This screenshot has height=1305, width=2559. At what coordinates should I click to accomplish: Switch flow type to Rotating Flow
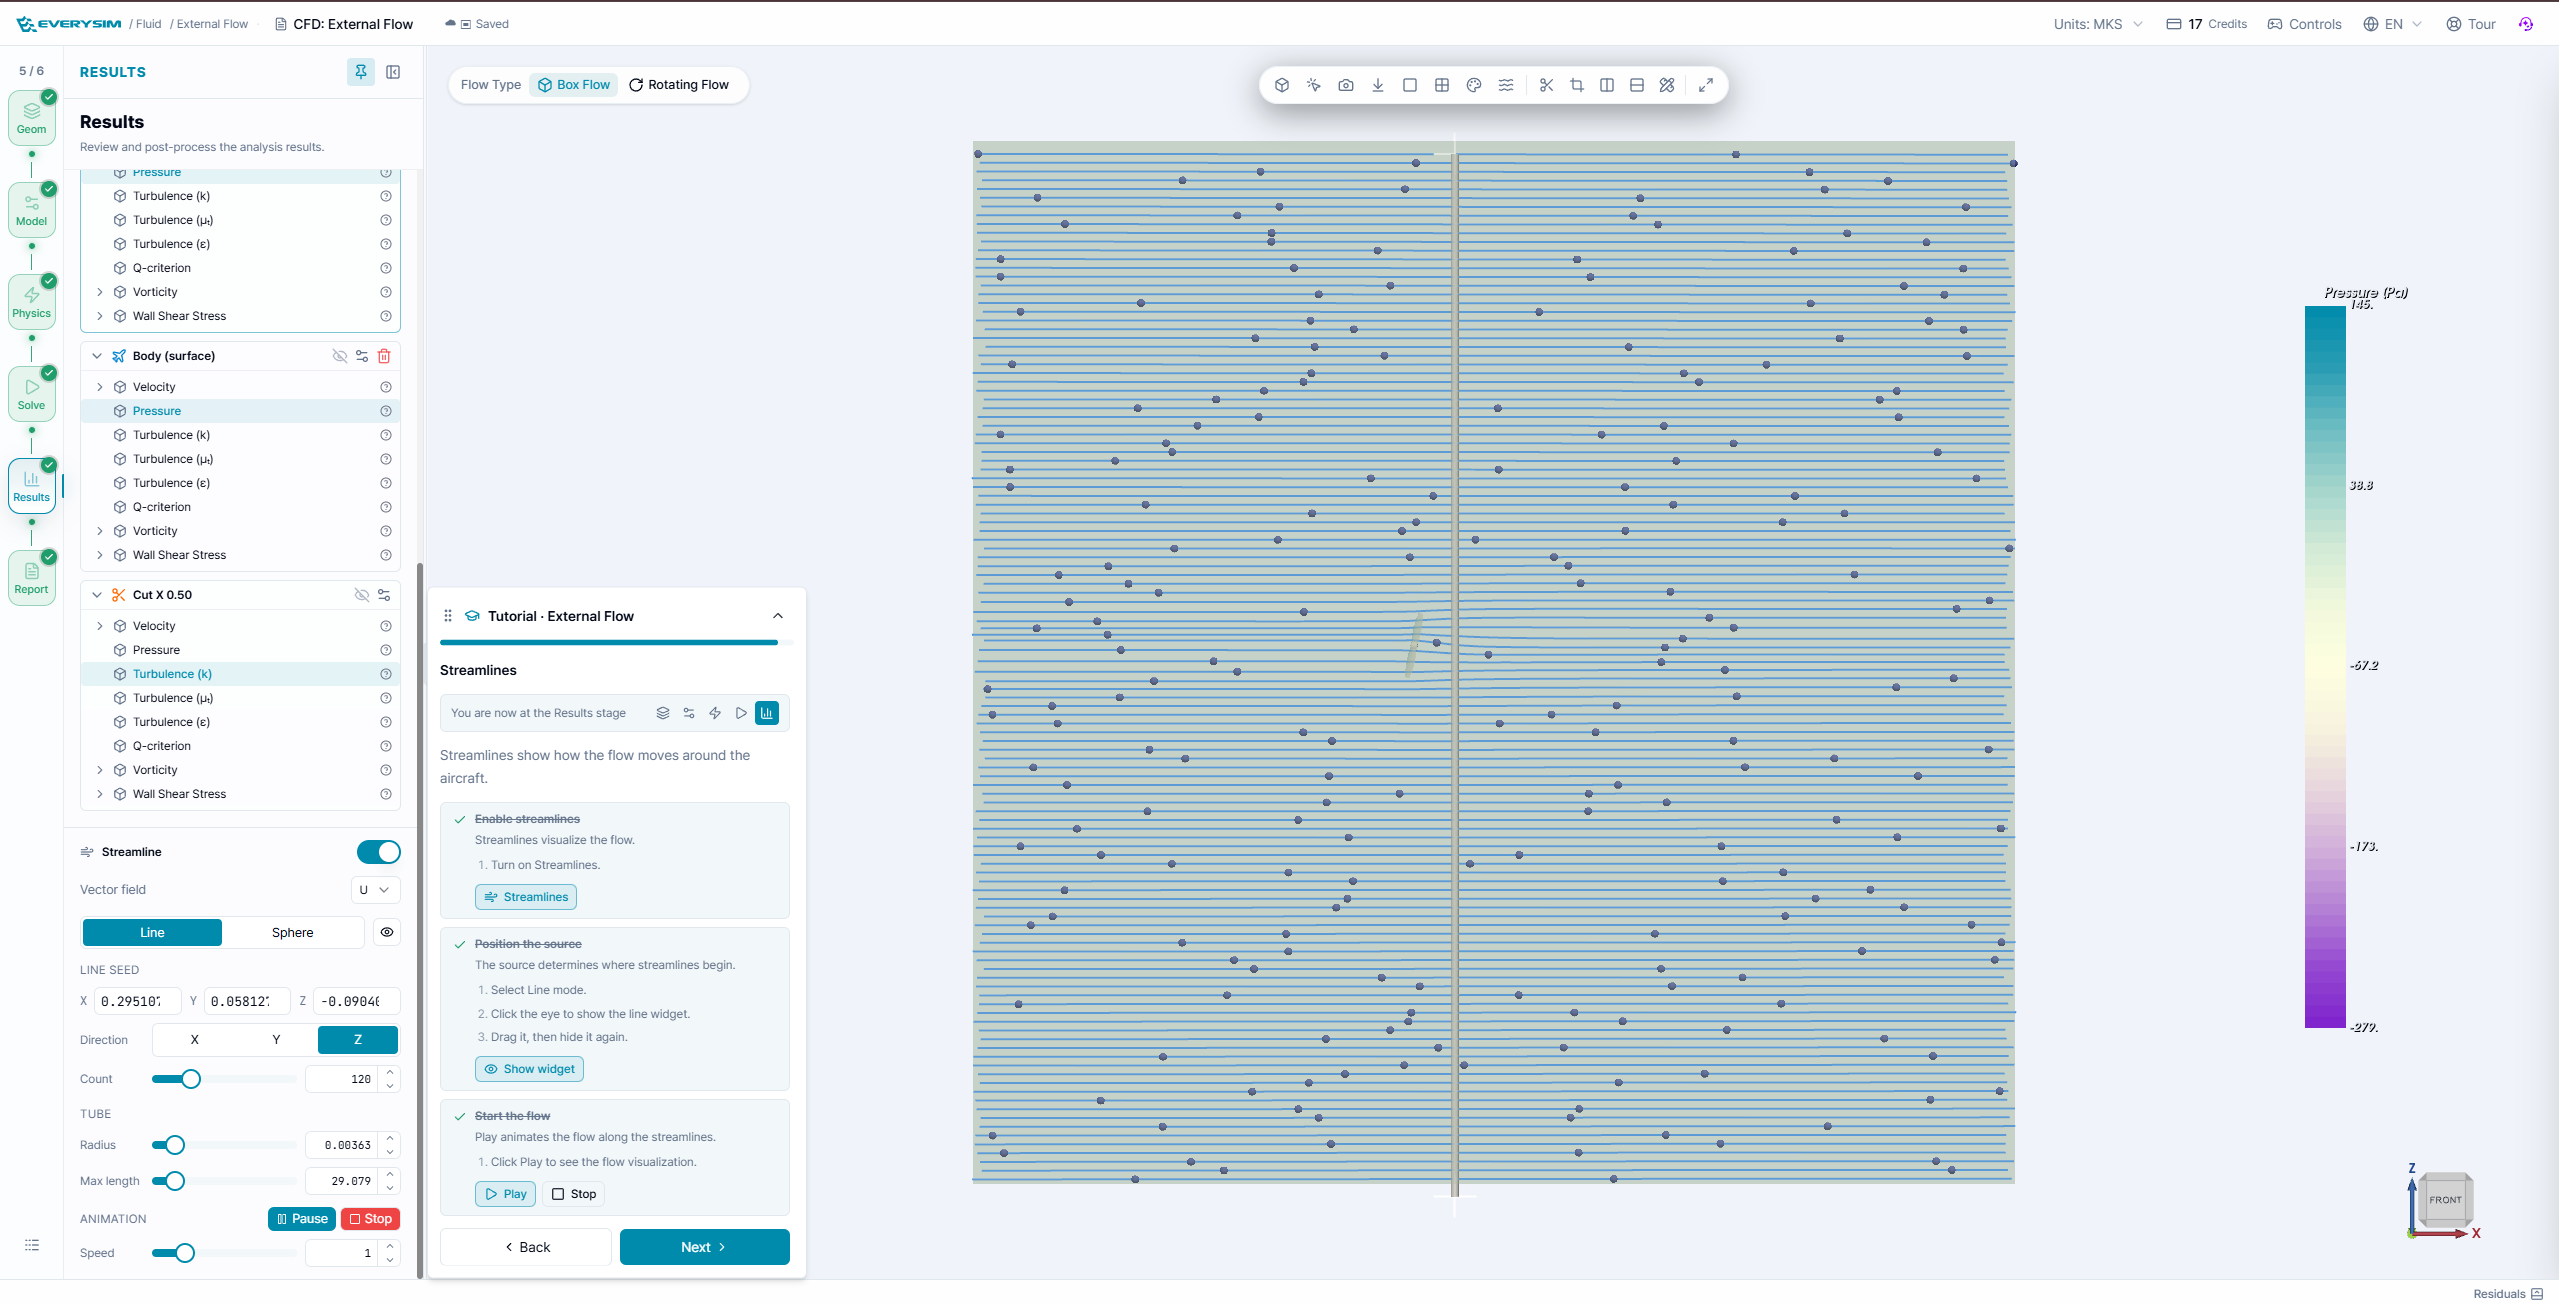pyautogui.click(x=679, y=85)
